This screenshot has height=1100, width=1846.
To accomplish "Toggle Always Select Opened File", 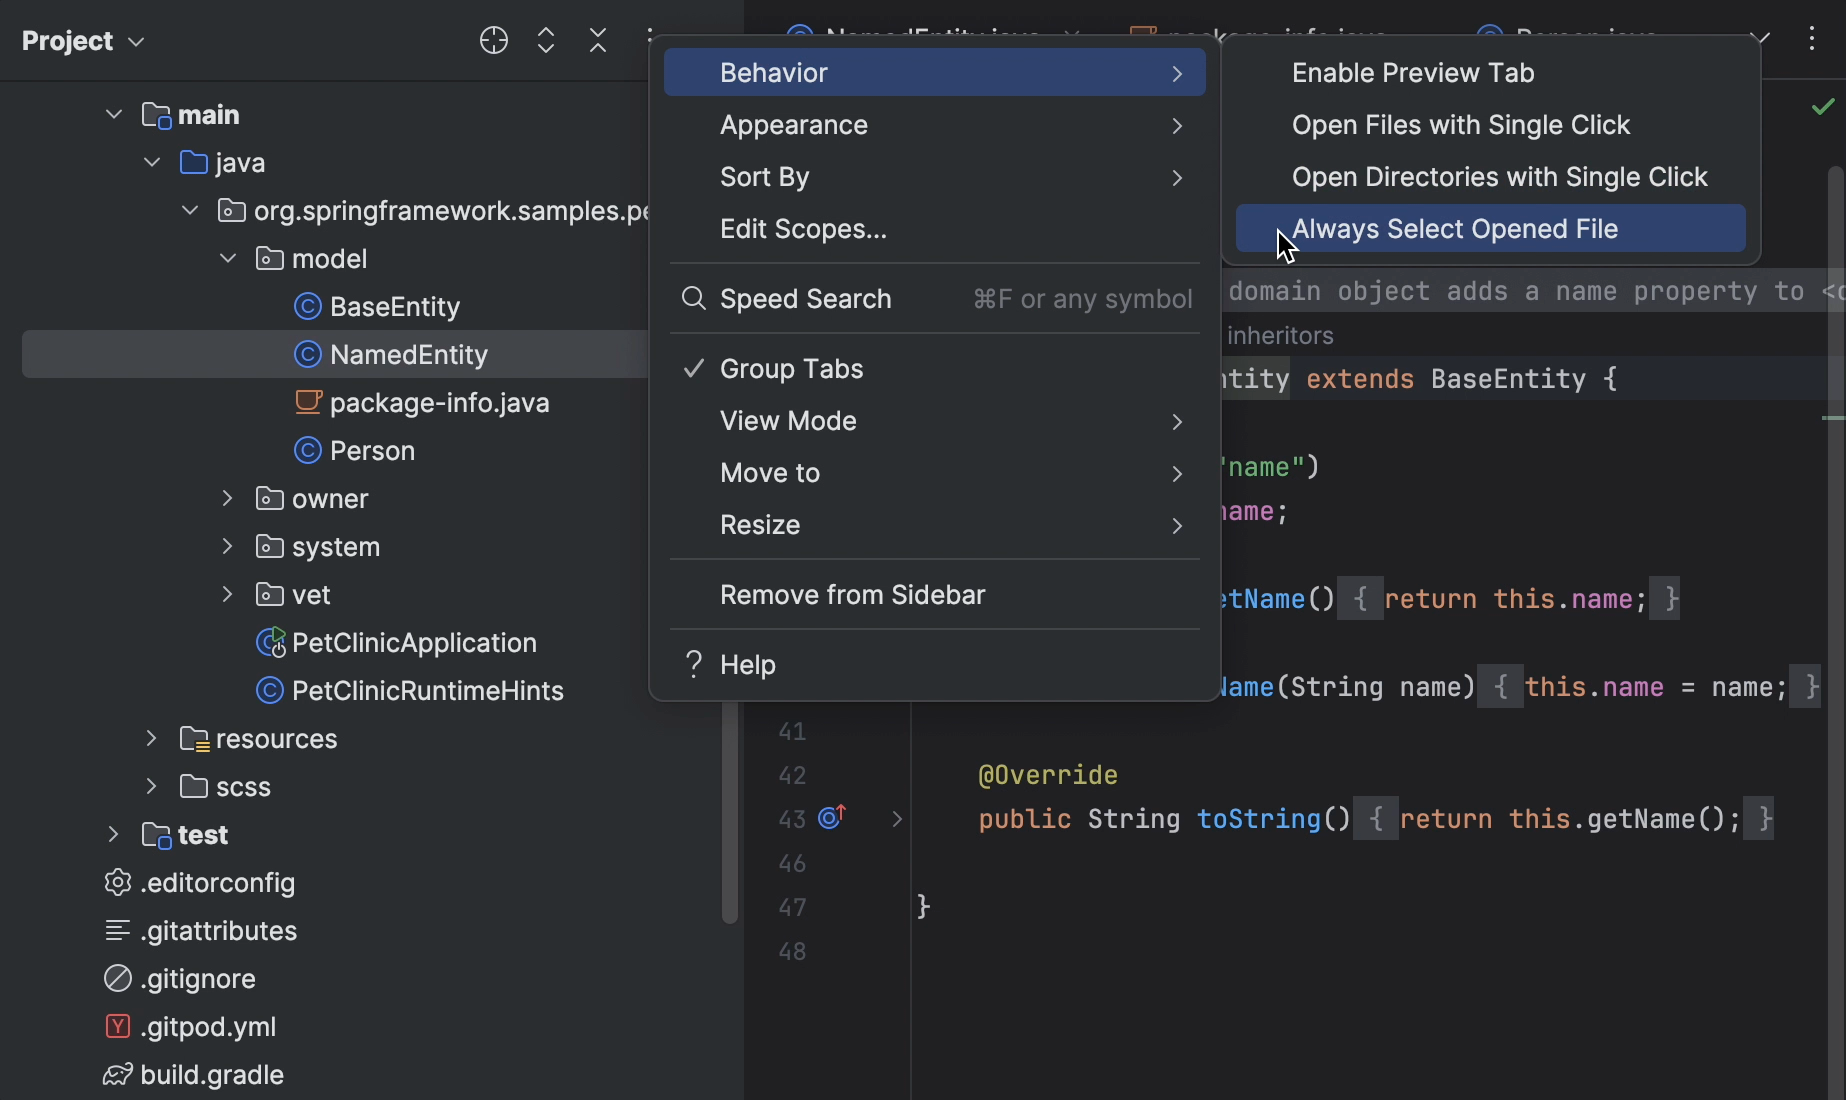I will (x=1454, y=228).
